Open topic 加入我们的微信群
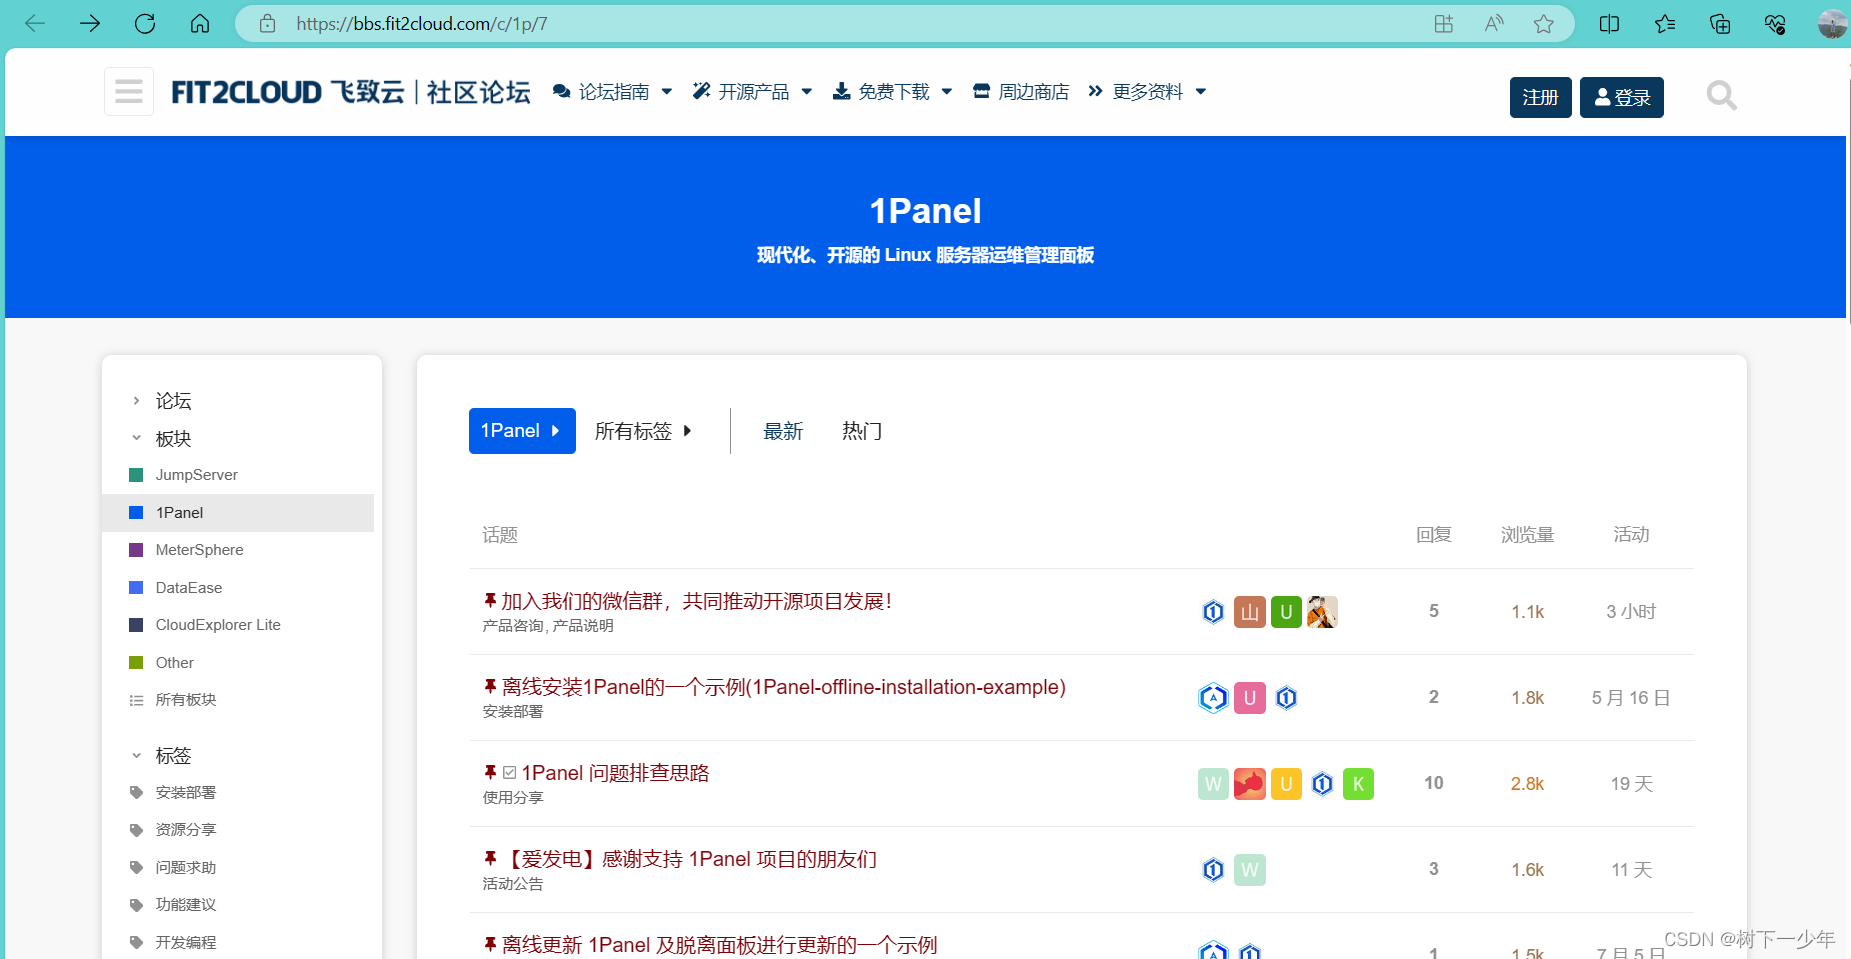This screenshot has width=1851, height=959. click(x=696, y=601)
